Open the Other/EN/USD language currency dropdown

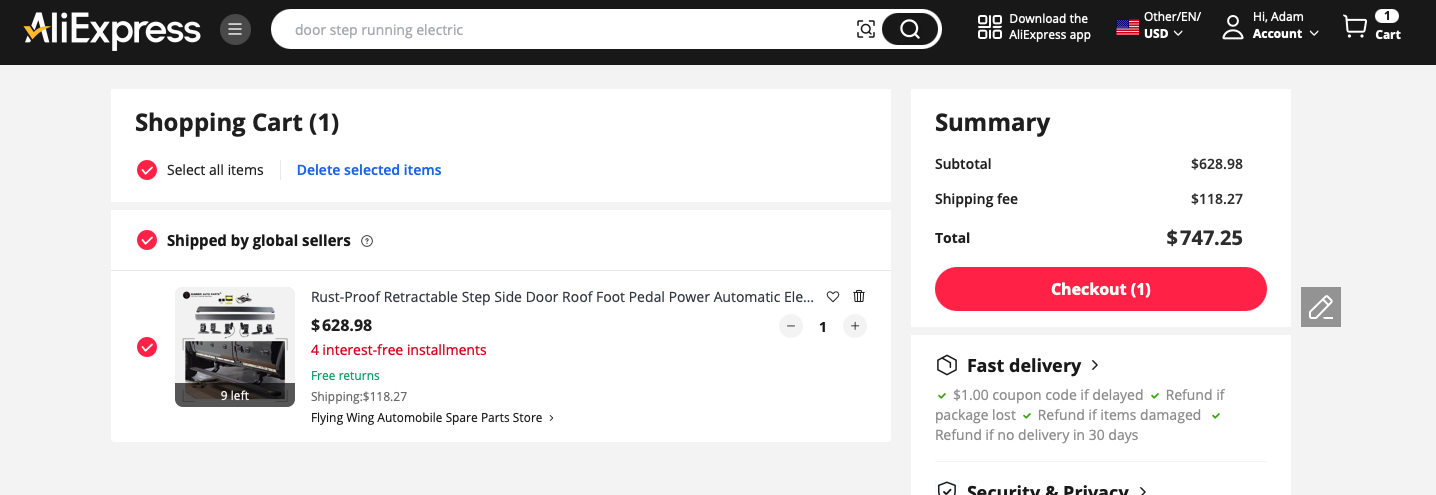(x=1159, y=26)
